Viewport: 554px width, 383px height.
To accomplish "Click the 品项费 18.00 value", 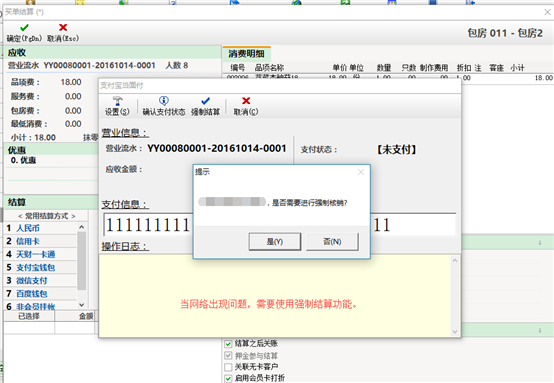I will 71,82.
